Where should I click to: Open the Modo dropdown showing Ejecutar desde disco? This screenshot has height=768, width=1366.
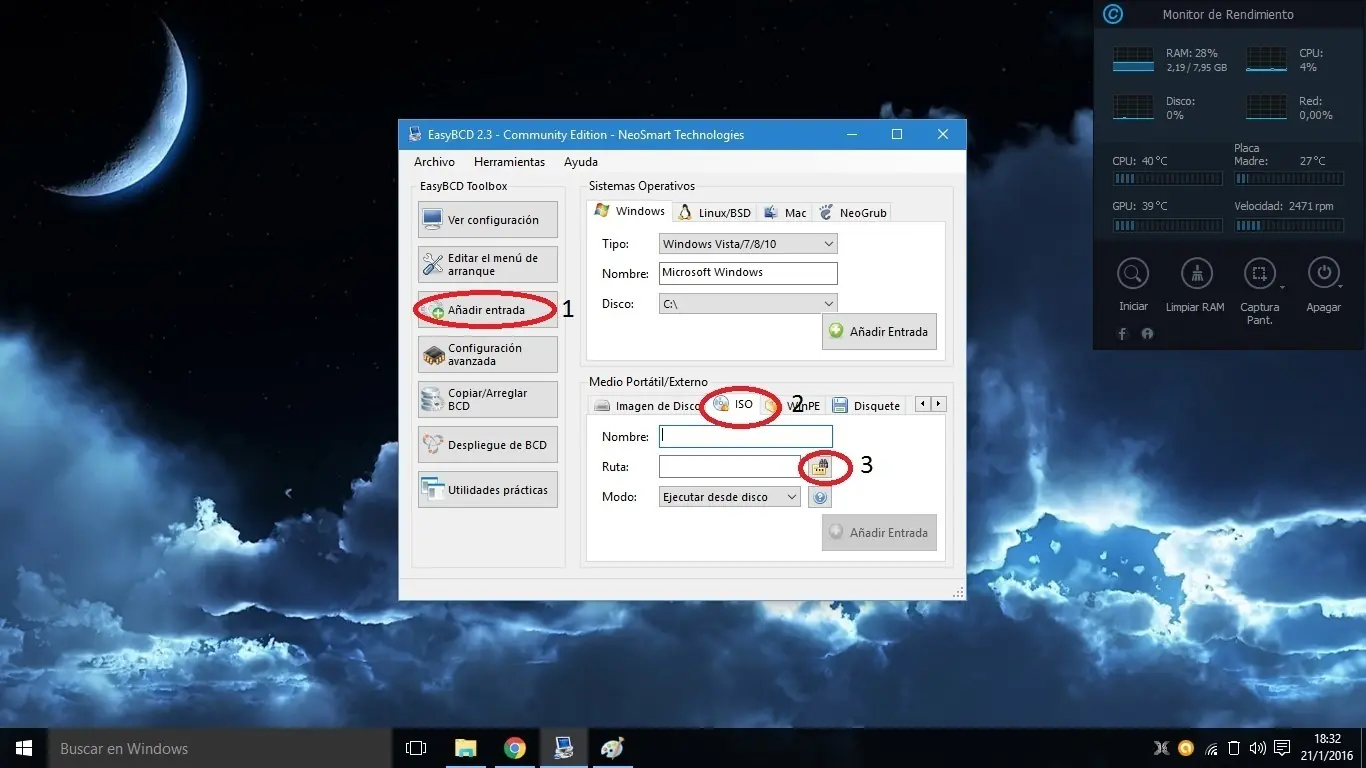pyautogui.click(x=730, y=497)
